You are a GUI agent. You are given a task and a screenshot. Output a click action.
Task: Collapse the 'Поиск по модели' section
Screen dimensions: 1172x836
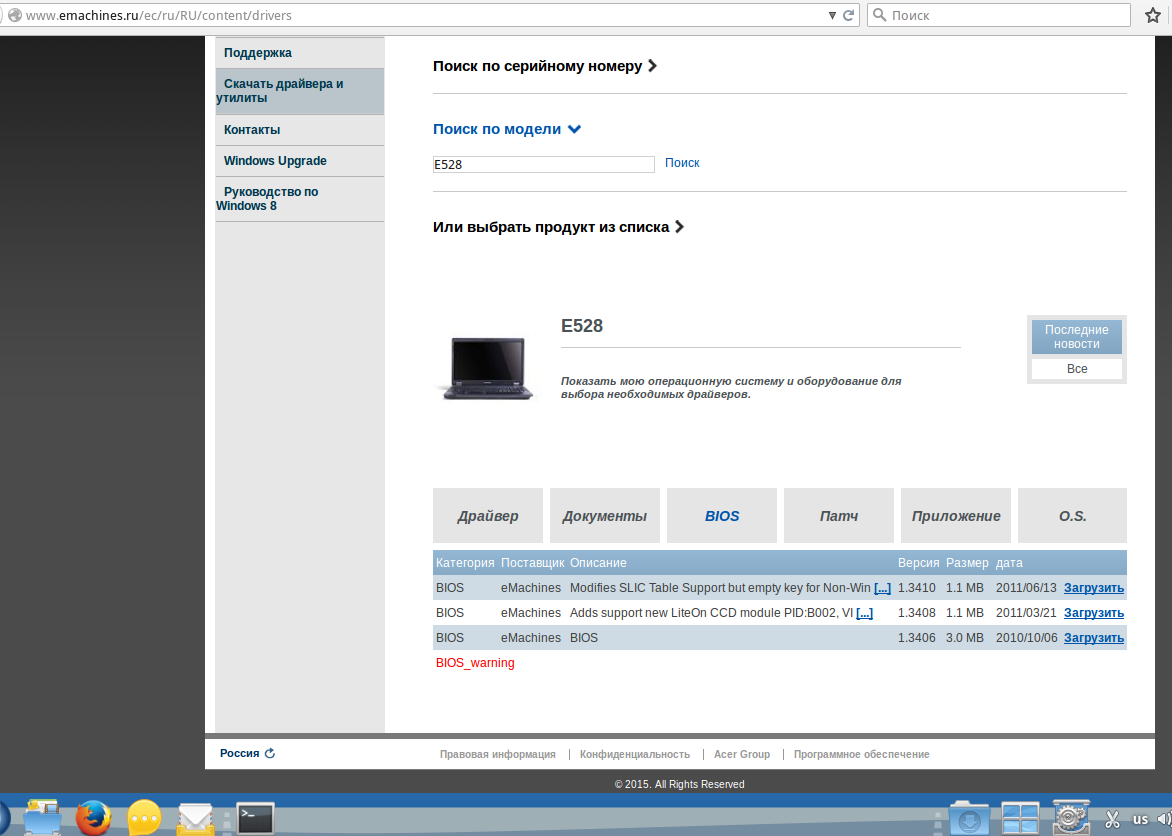[x=507, y=129]
